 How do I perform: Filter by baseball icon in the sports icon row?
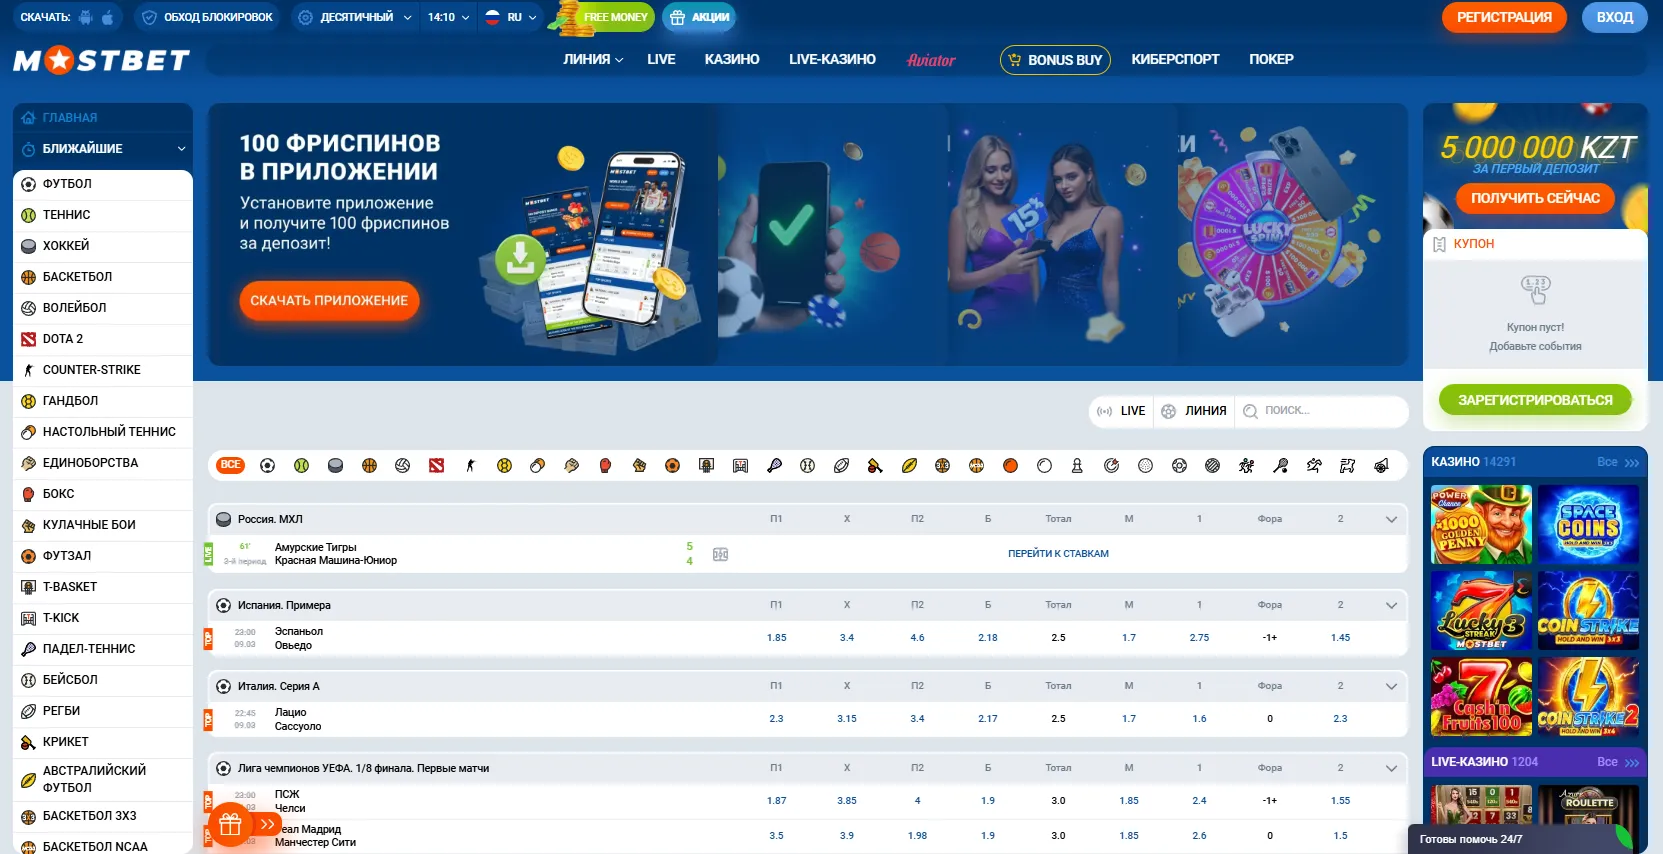tap(808, 465)
